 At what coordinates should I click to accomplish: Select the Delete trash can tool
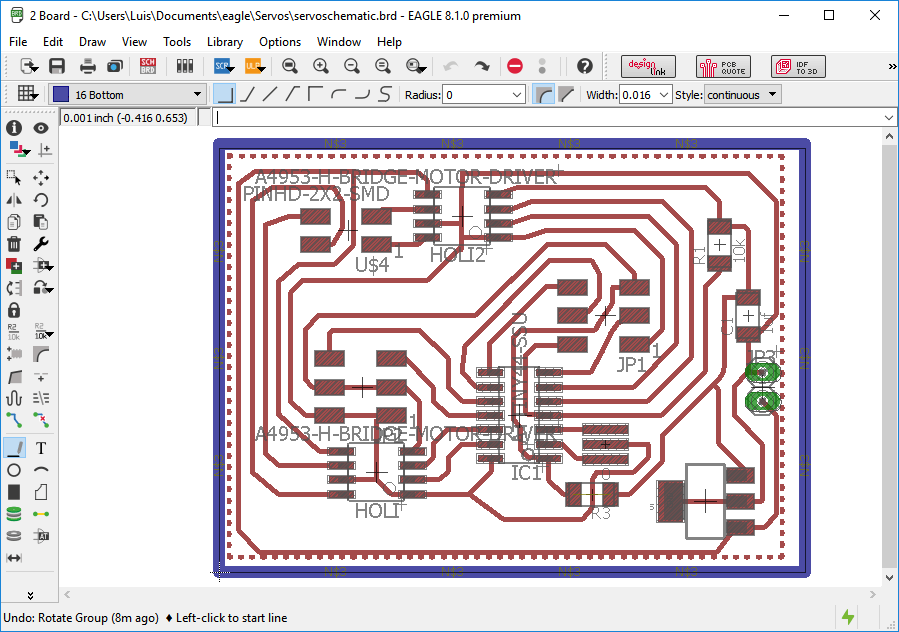[14, 244]
